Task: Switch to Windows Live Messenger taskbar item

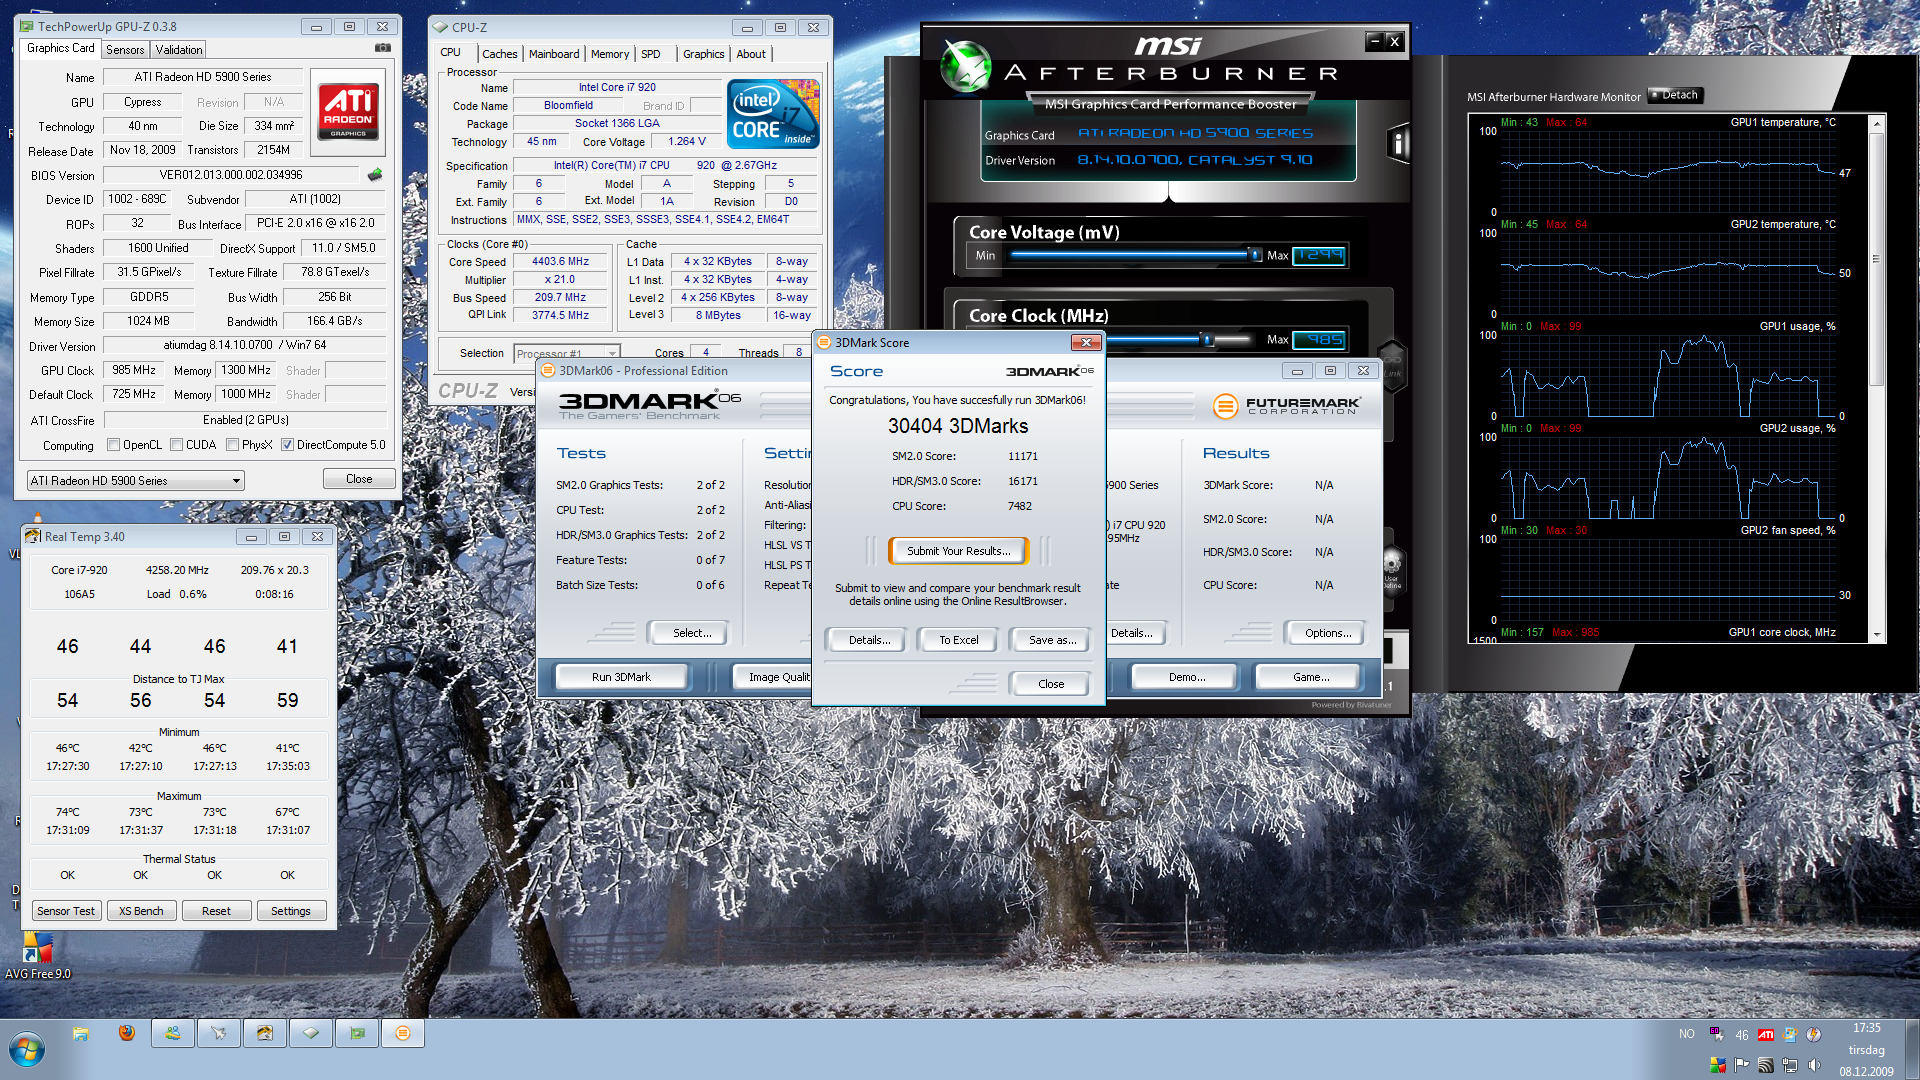Action: pyautogui.click(x=173, y=1033)
